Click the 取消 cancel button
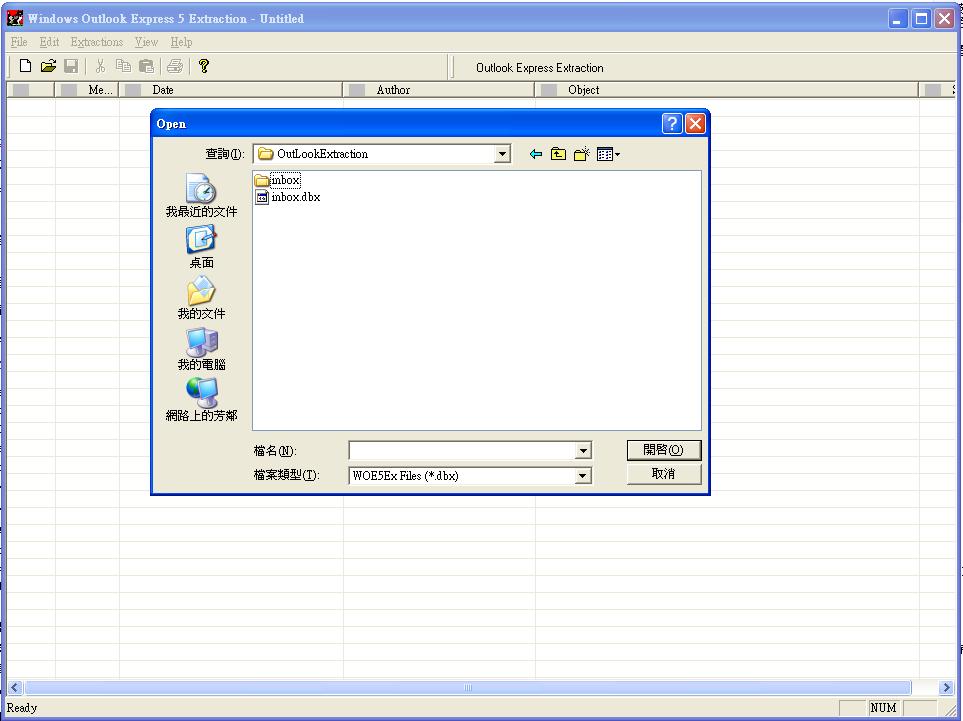Viewport: 963px width, 721px height. coord(664,474)
